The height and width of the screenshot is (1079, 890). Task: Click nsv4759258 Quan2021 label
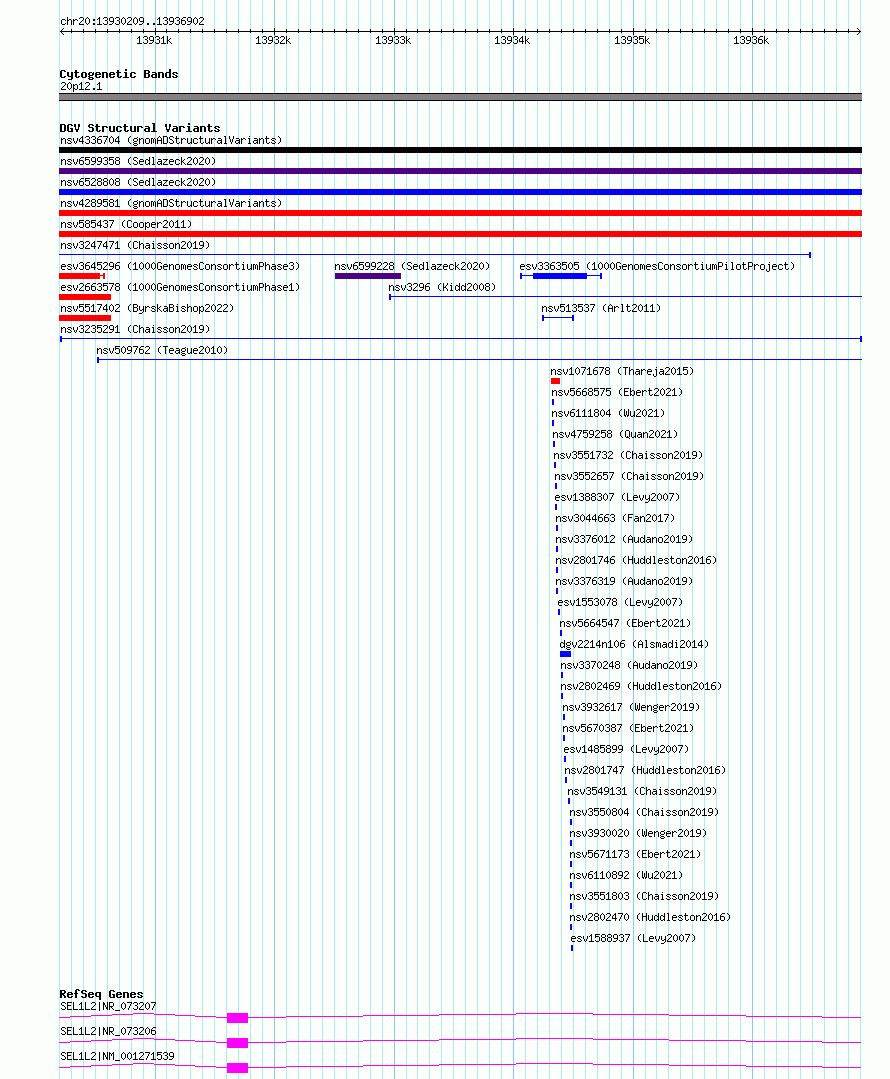pyautogui.click(x=615, y=434)
